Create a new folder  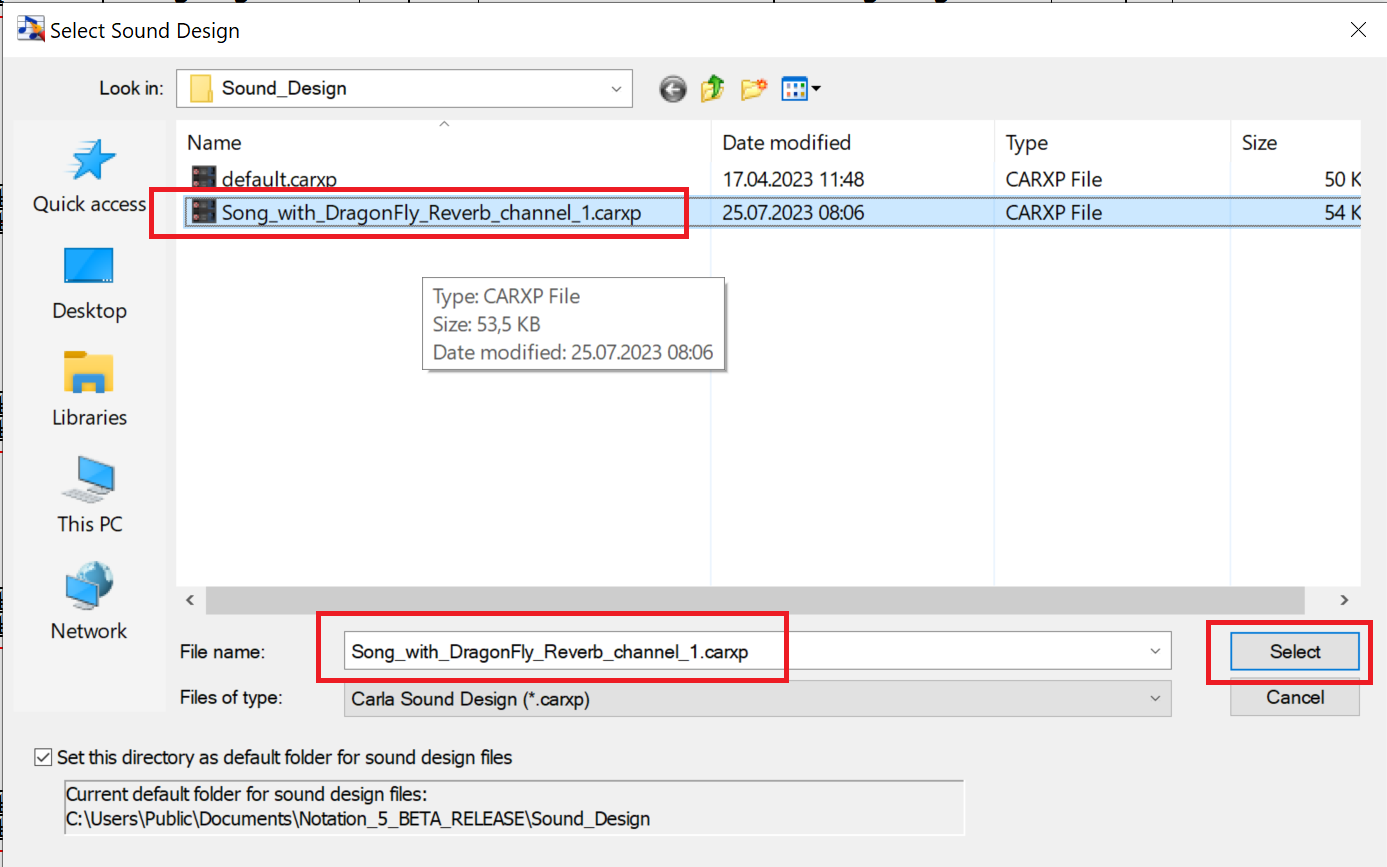point(753,89)
